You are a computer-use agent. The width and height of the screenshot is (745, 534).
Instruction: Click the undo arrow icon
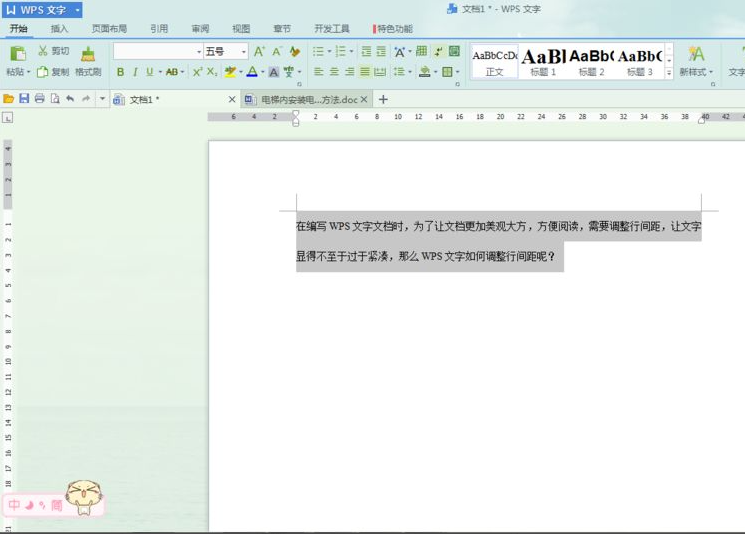[x=70, y=98]
